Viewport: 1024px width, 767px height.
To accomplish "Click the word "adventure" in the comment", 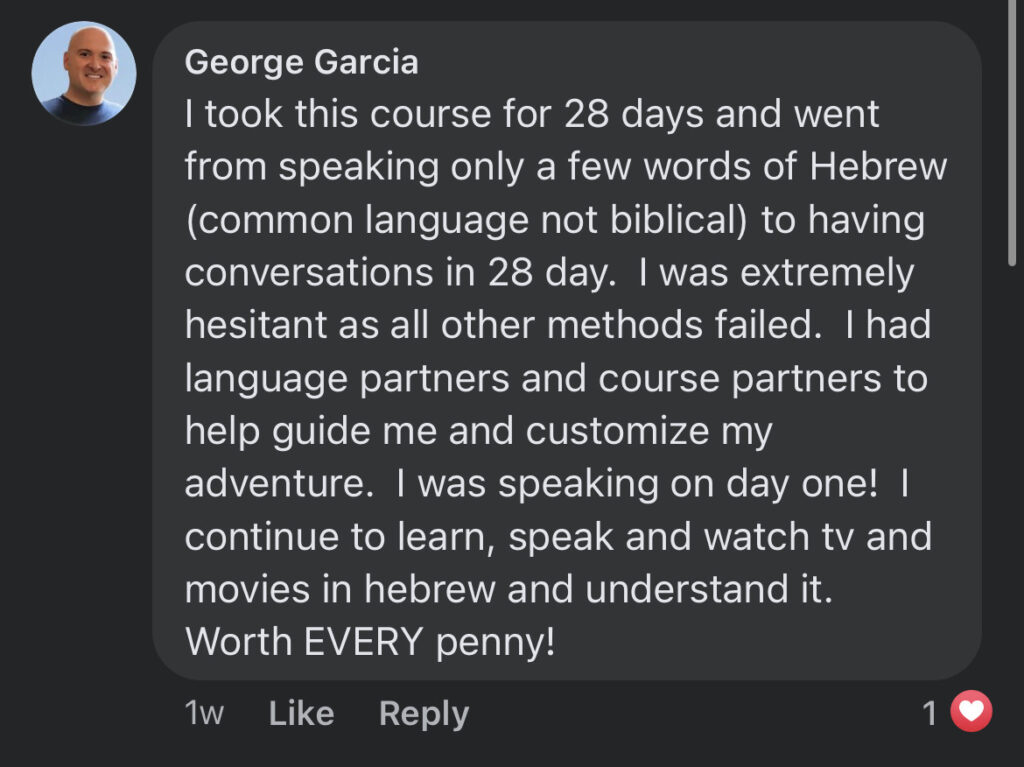I will point(274,484).
